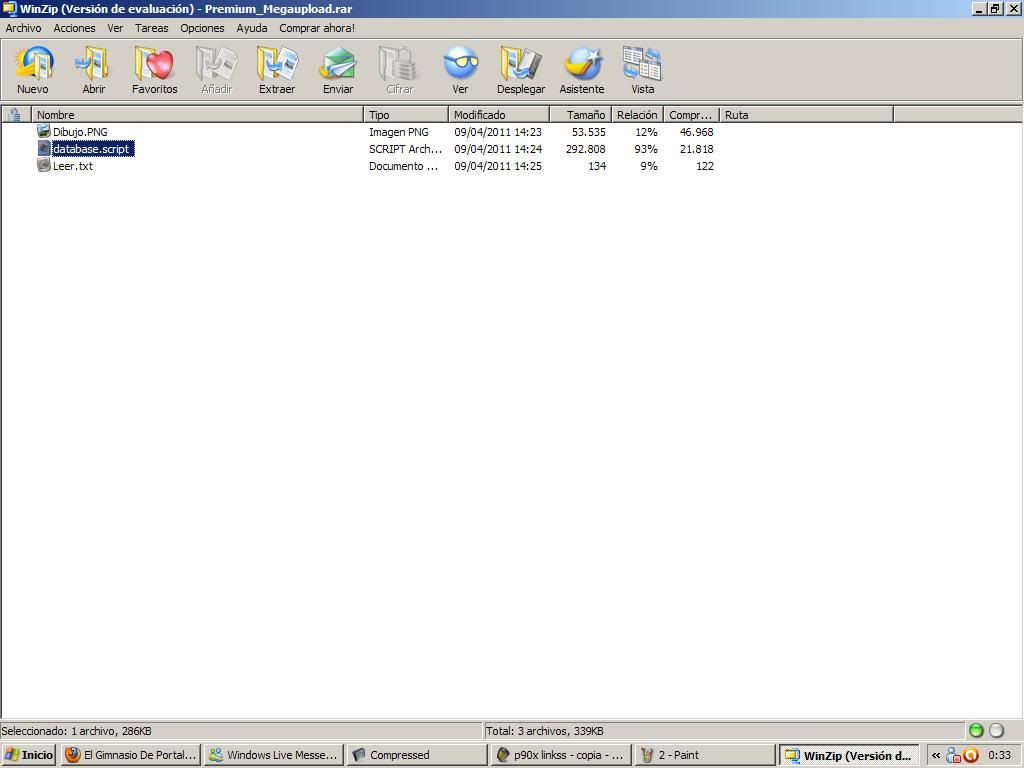
Task: Click the 93% ratio value
Action: (646, 149)
